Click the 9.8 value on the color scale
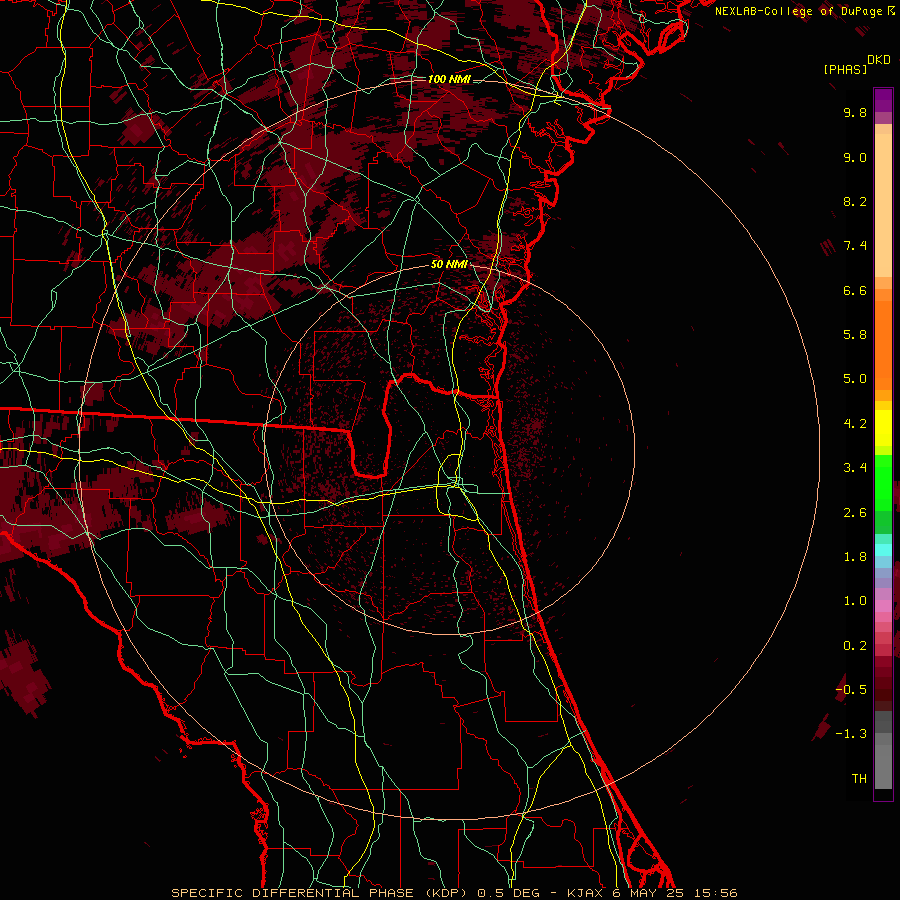This screenshot has width=900, height=900. pos(855,112)
